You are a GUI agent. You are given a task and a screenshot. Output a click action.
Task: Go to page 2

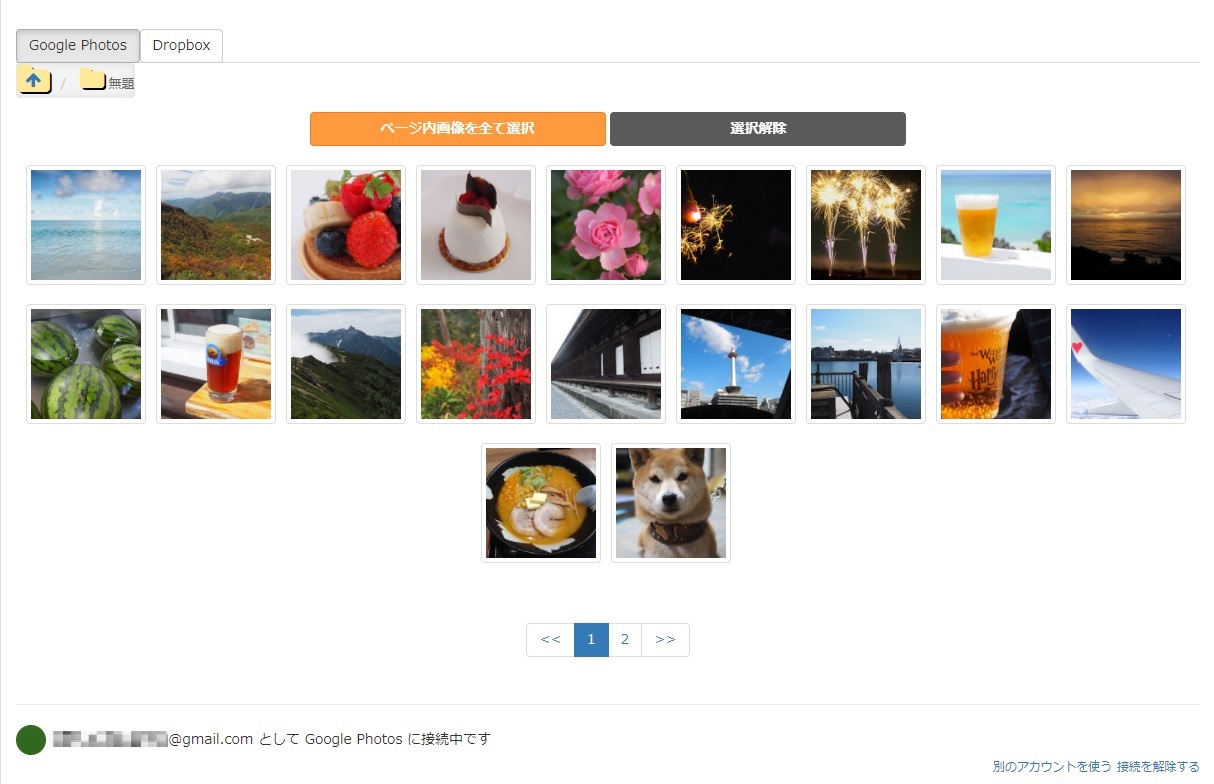tap(625, 640)
